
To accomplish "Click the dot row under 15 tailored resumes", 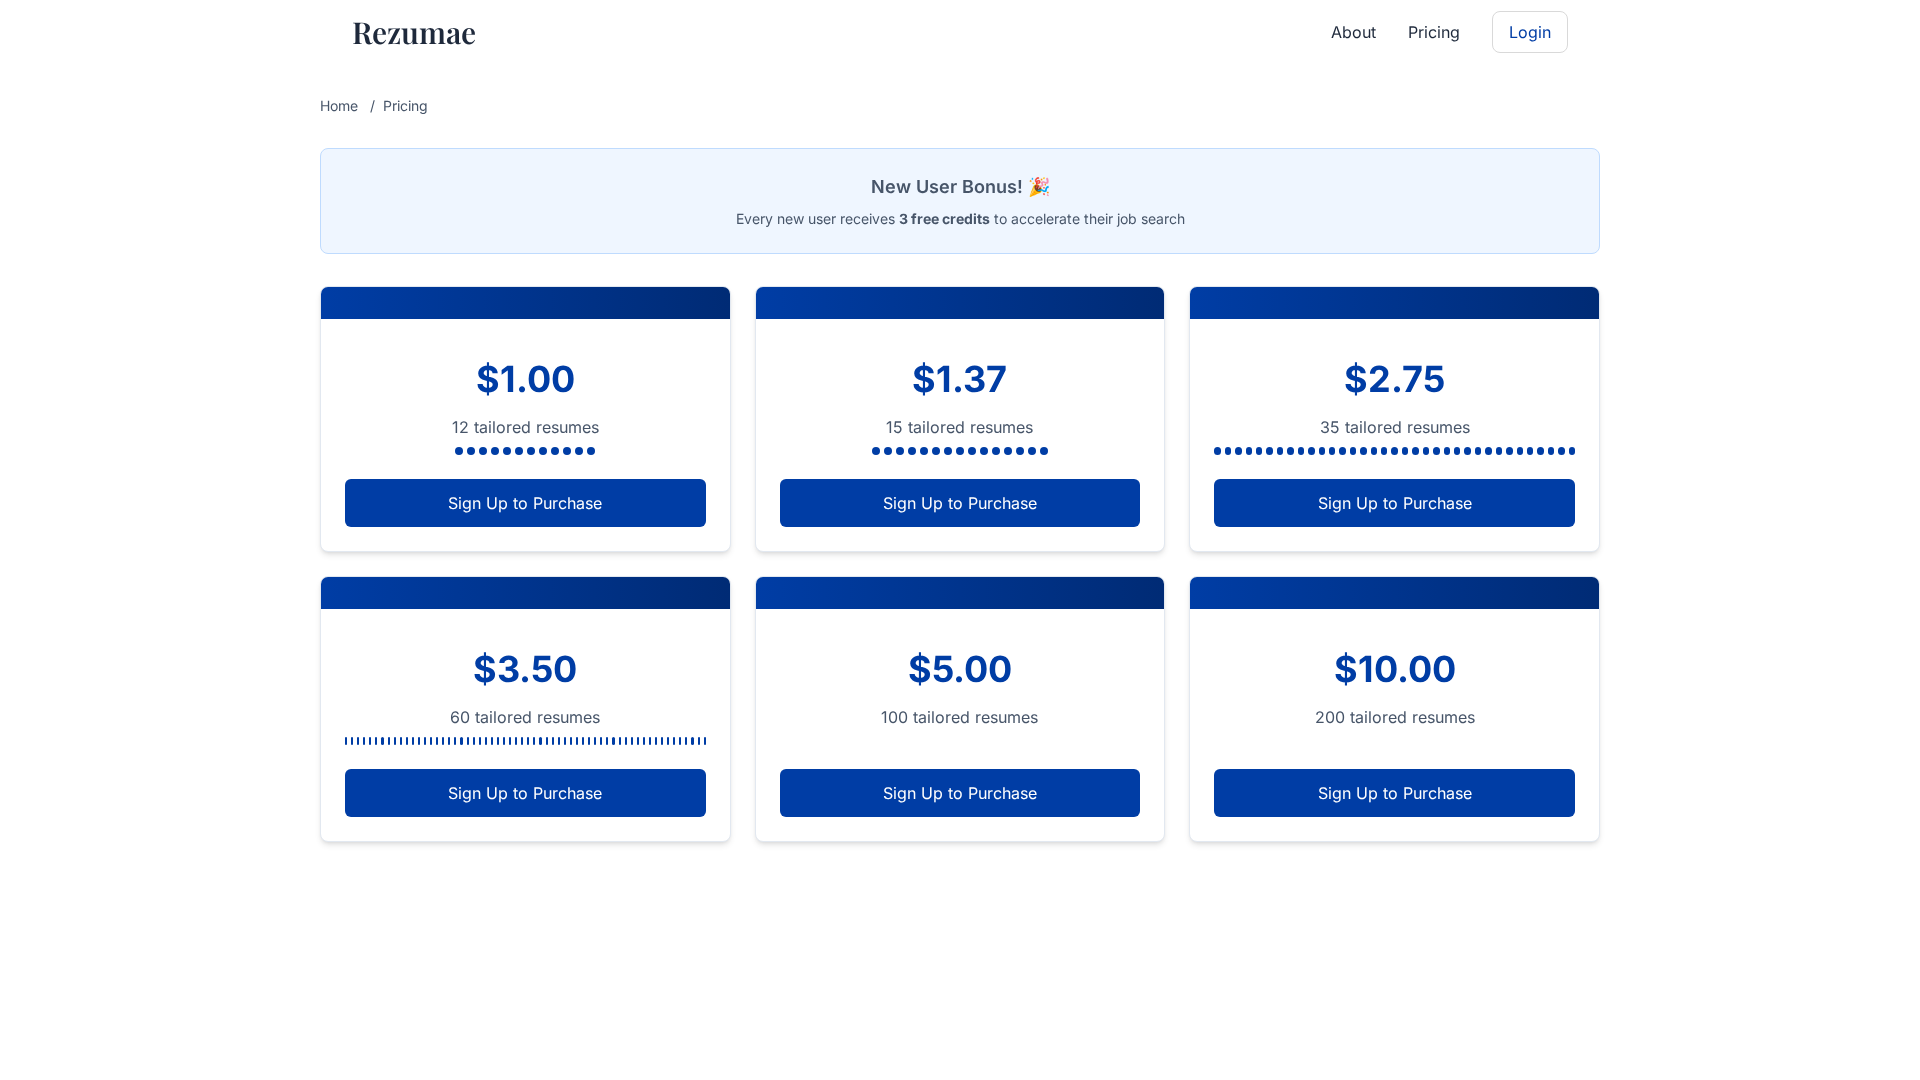I will pos(959,451).
